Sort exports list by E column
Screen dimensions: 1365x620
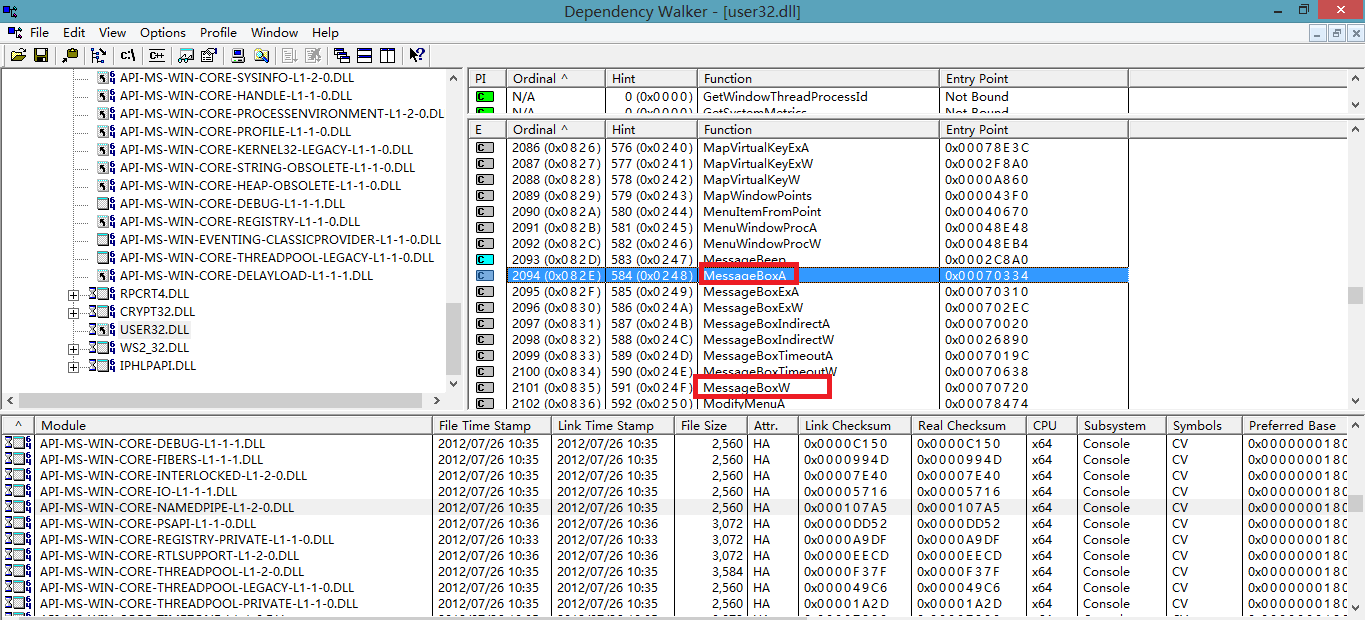[x=487, y=129]
